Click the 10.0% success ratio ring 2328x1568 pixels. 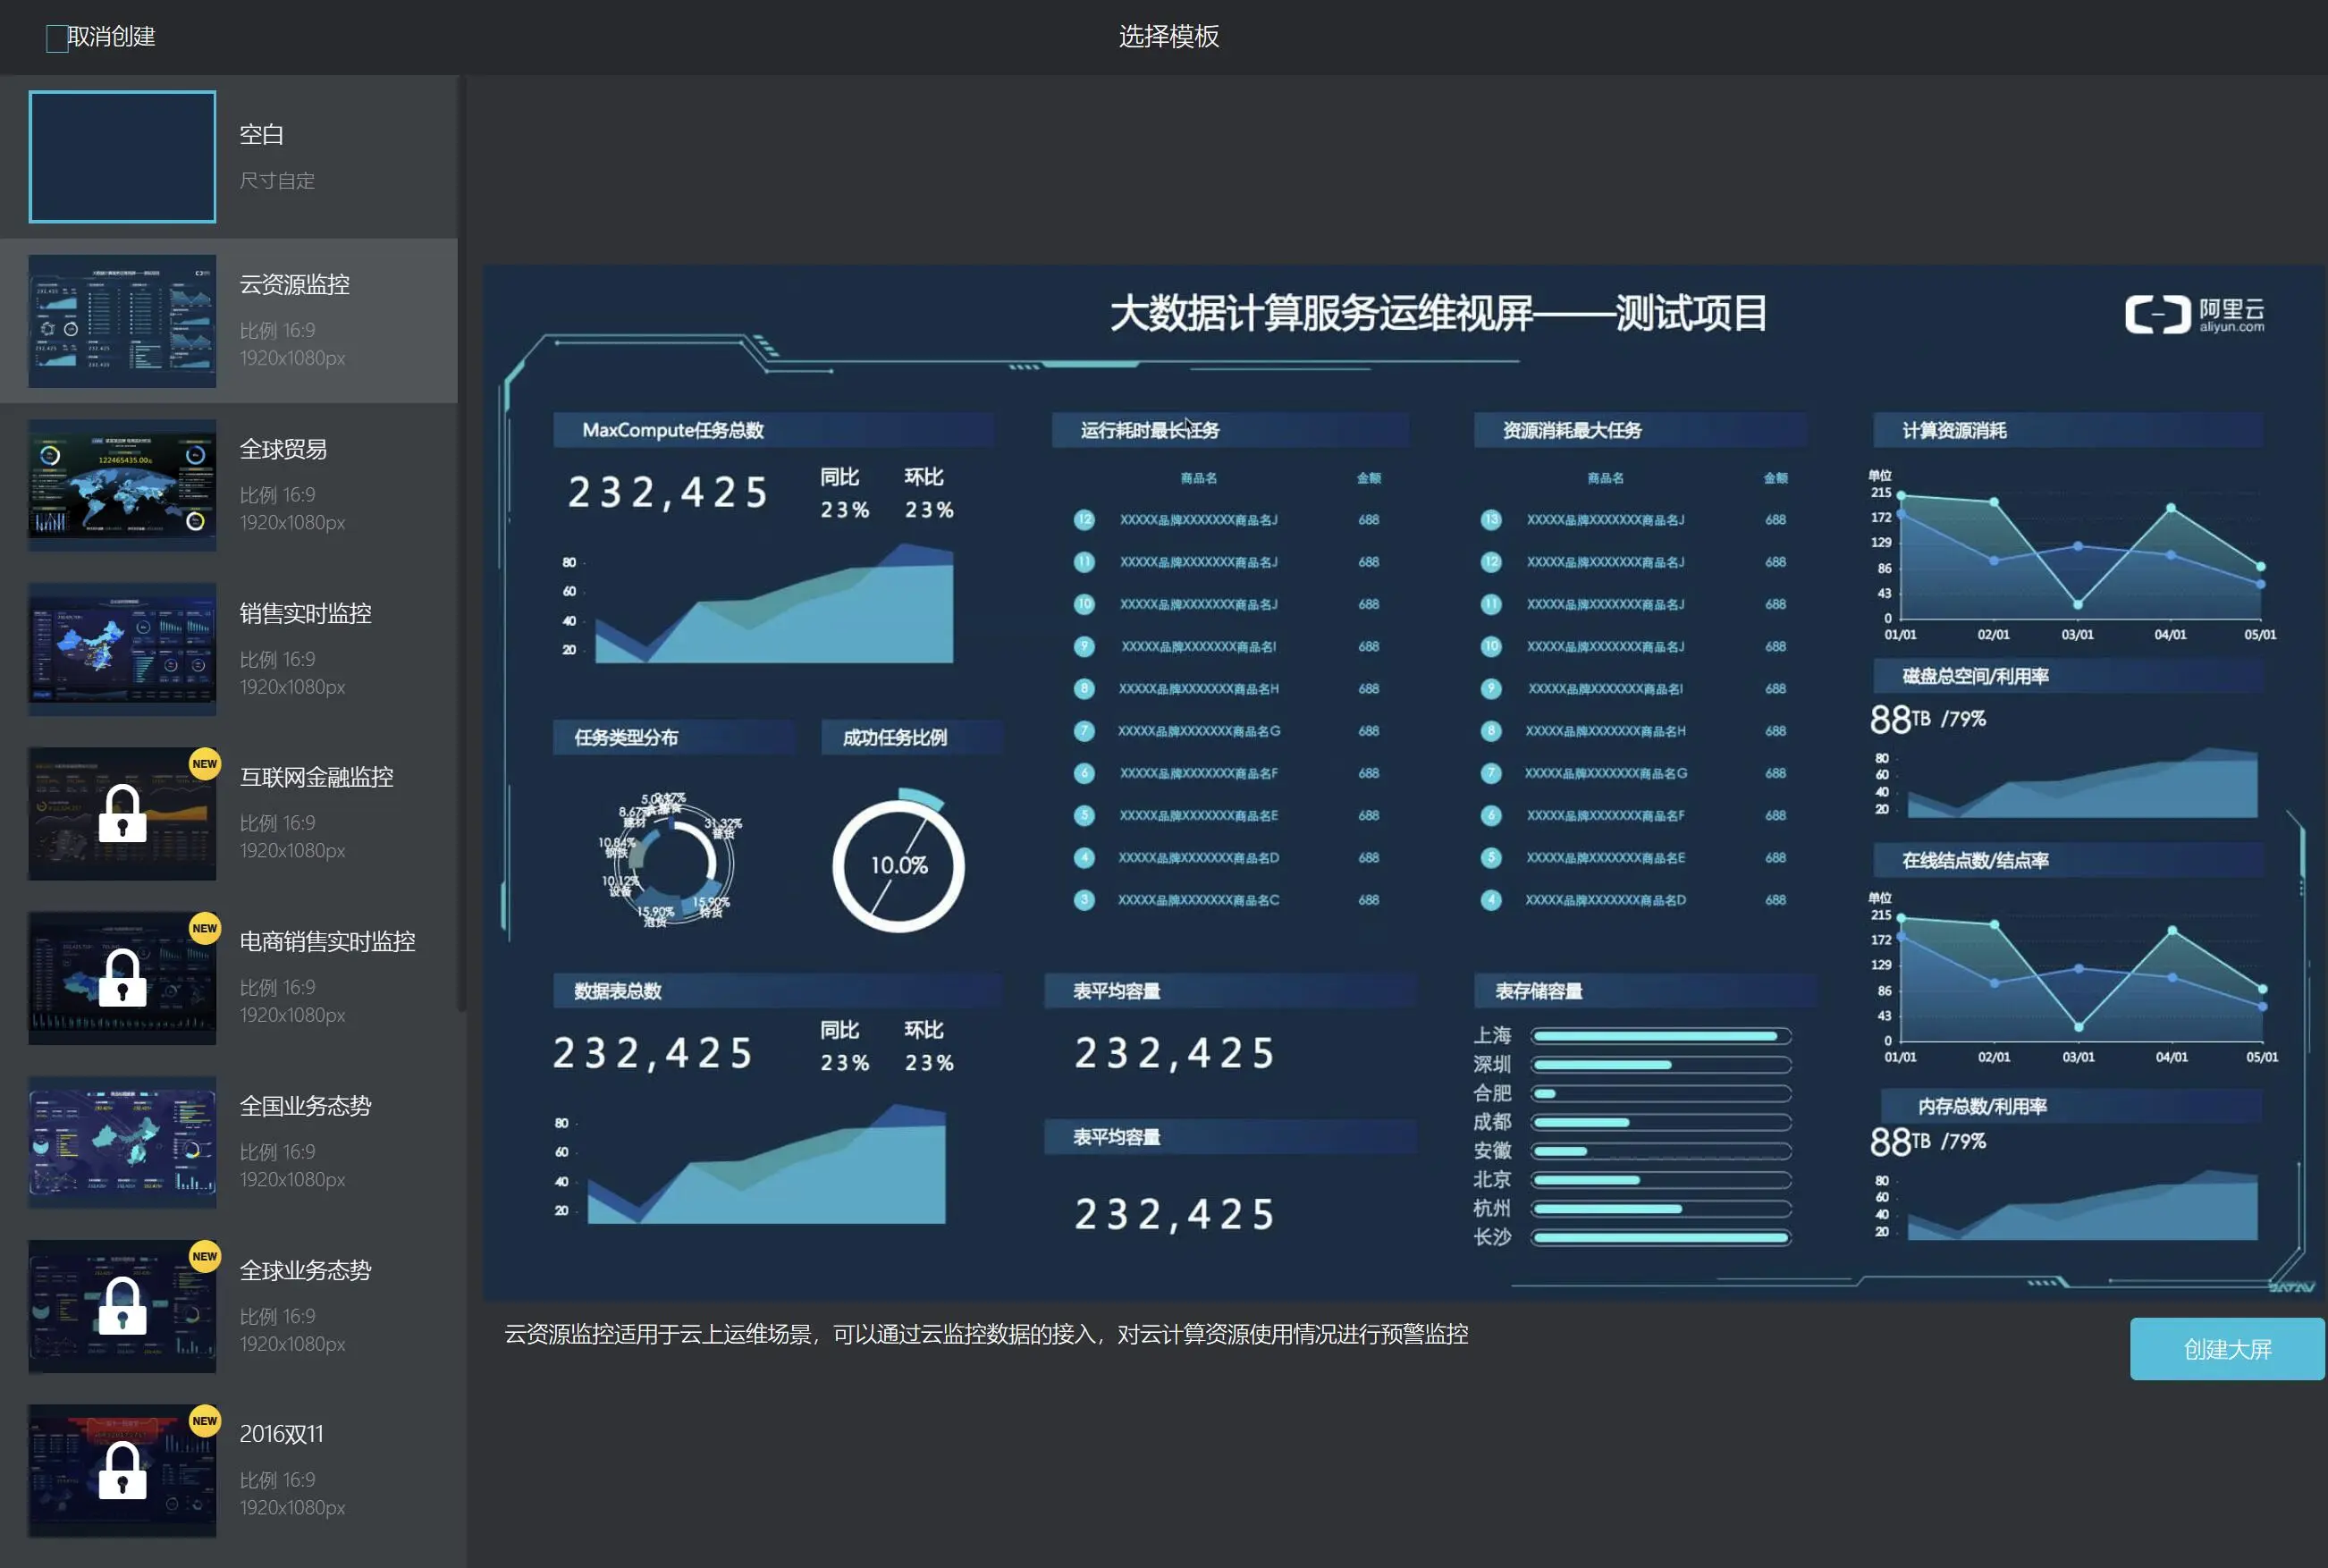pyautogui.click(x=898, y=865)
